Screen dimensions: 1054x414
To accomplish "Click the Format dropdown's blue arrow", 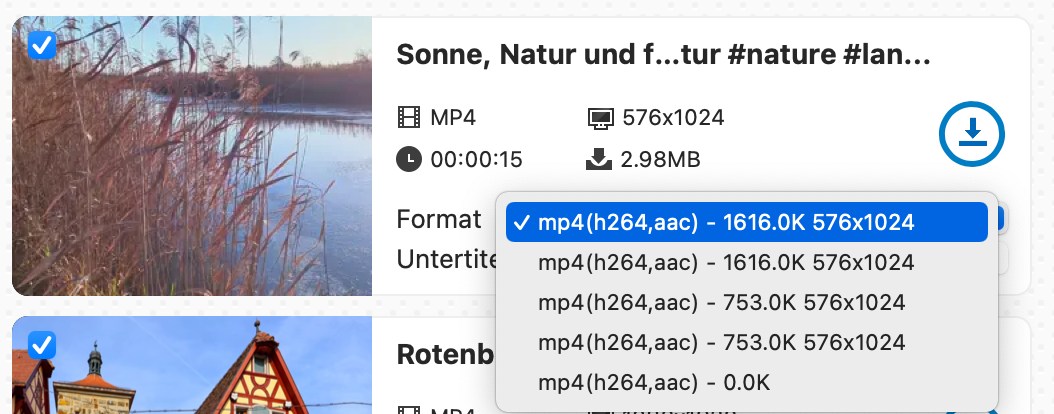I will [x=1002, y=219].
